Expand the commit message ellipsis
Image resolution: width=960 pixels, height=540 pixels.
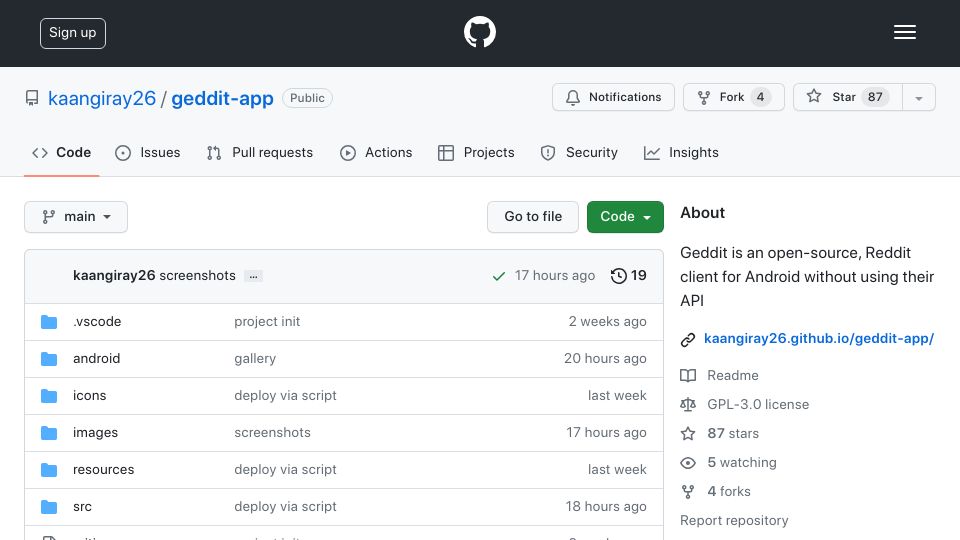coord(253,276)
